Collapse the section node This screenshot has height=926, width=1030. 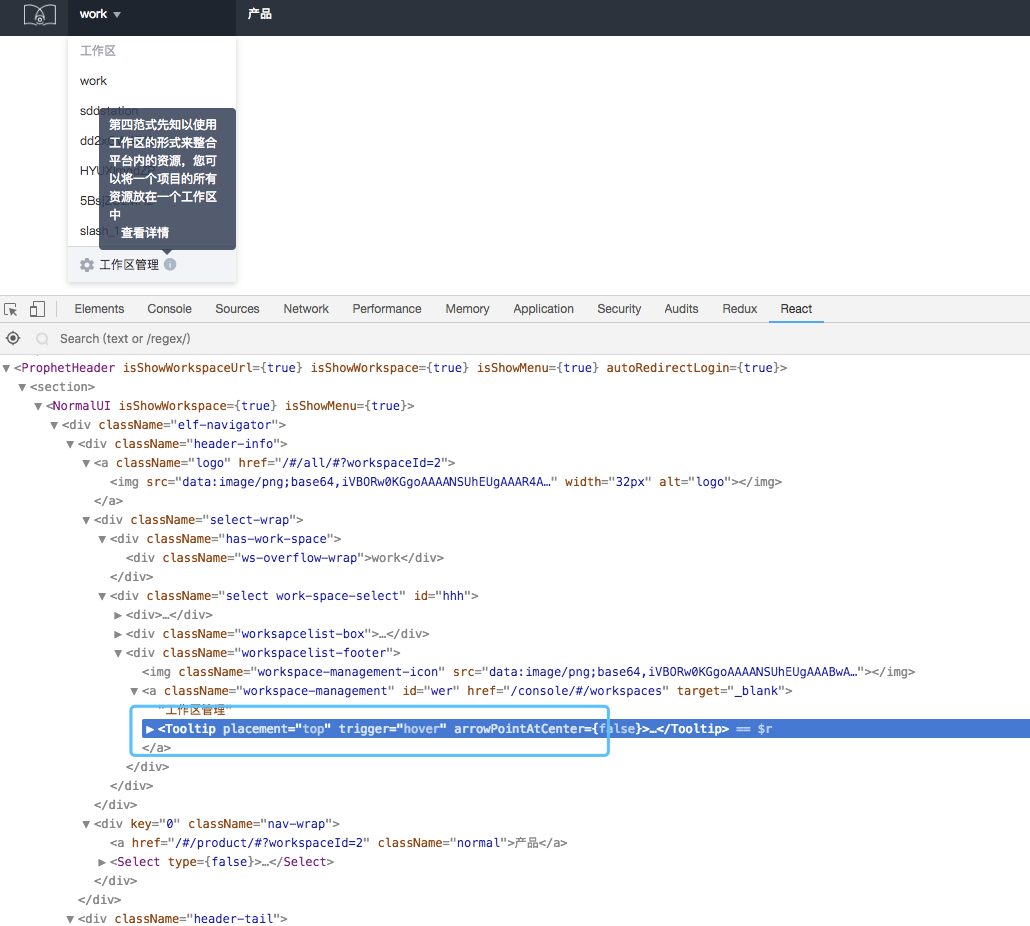22,387
